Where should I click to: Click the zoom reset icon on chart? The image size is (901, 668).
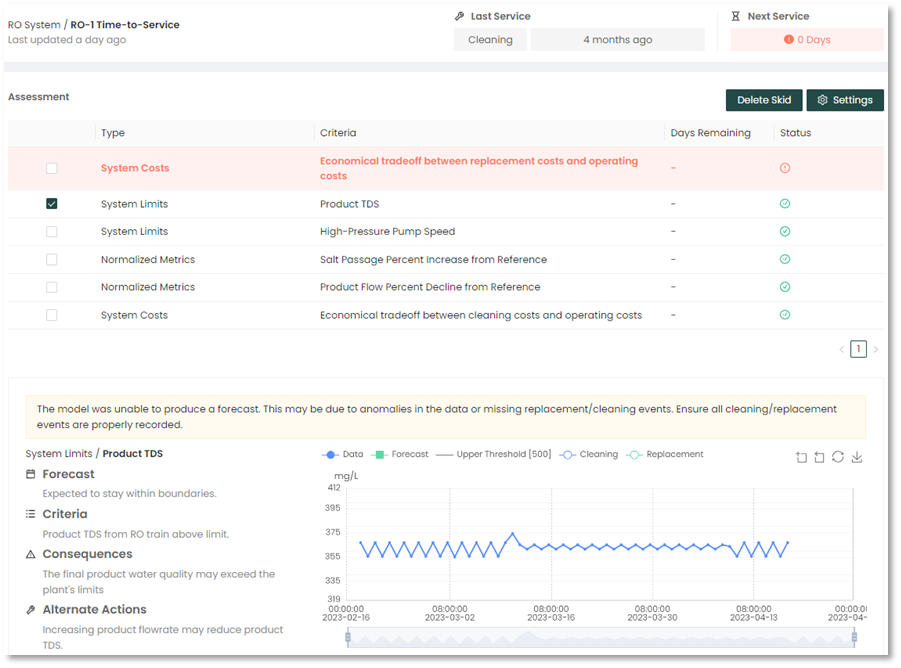click(x=819, y=457)
